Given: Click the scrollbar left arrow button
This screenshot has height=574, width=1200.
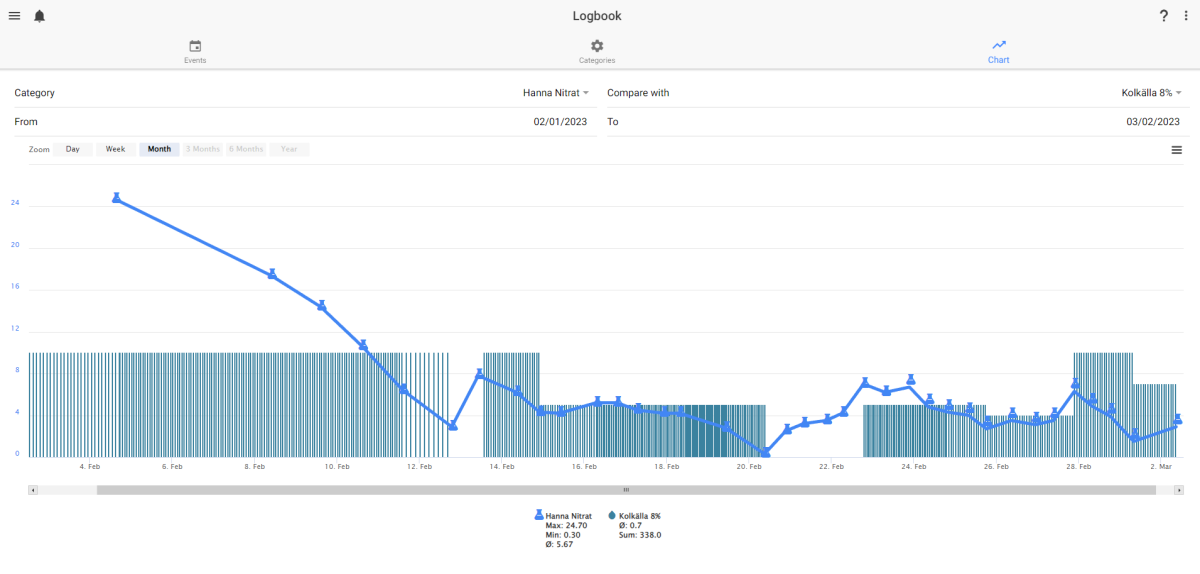Looking at the screenshot, I should pos(33,490).
